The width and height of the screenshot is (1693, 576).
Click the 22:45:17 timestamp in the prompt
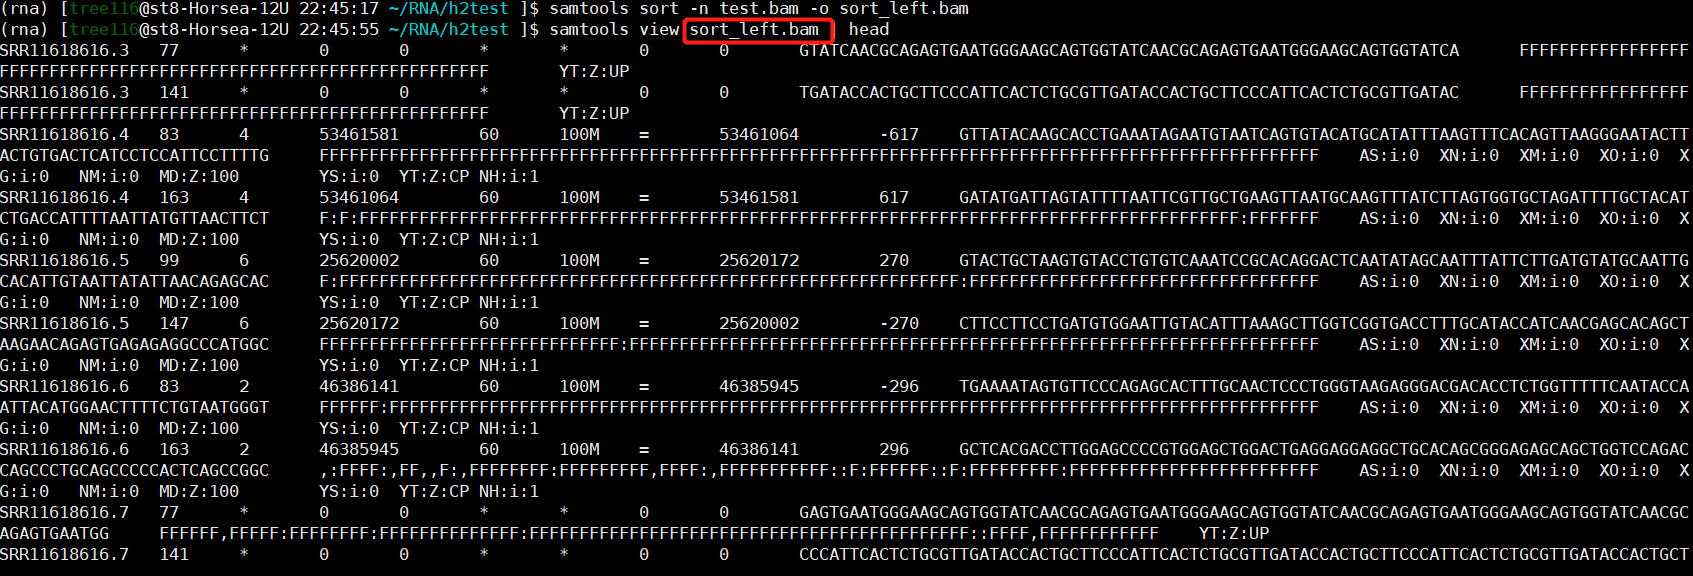click(x=339, y=8)
